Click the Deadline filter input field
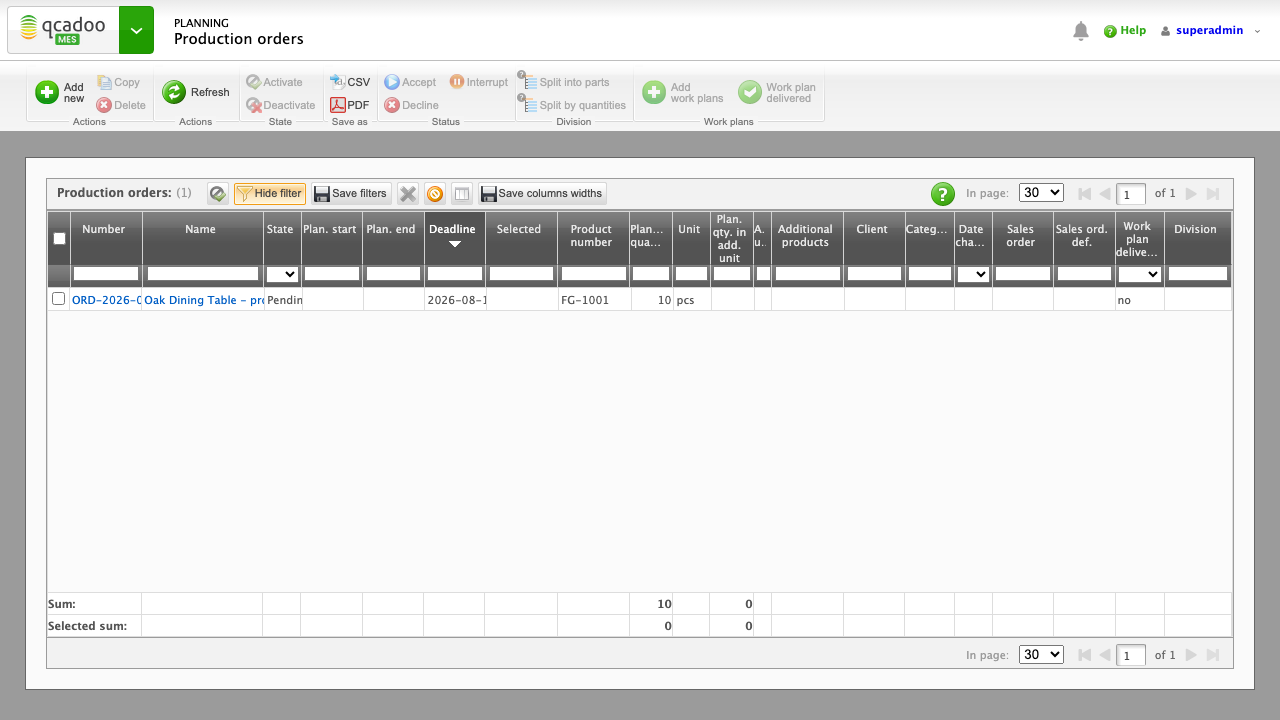The width and height of the screenshot is (1280, 720). pyautogui.click(x=455, y=274)
